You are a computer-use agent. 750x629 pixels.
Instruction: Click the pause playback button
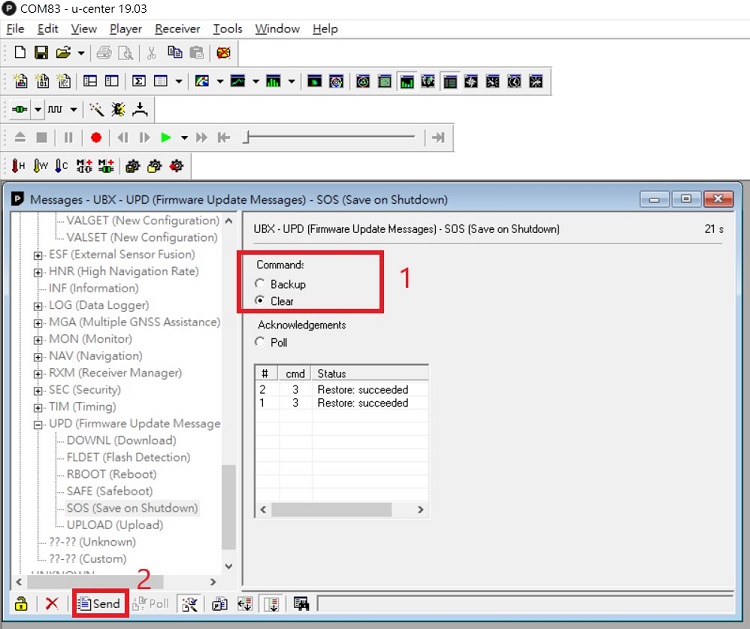(68, 138)
